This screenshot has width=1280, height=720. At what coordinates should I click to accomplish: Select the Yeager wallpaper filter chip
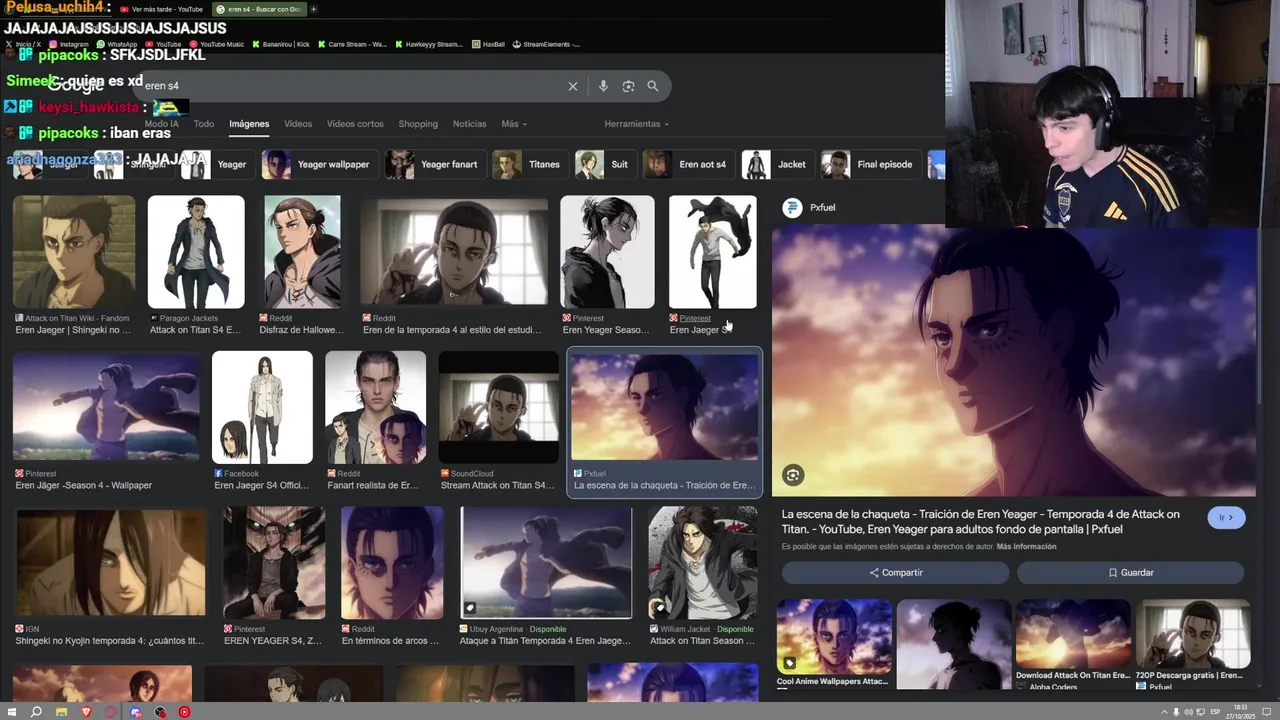point(319,164)
